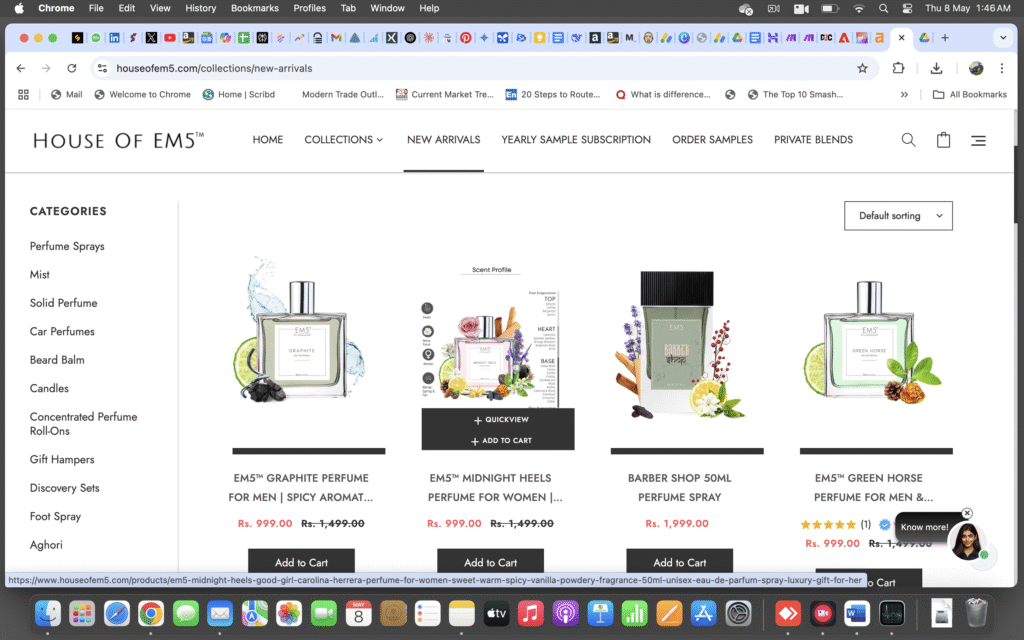Click the House of EM5 logo

pyautogui.click(x=118, y=140)
